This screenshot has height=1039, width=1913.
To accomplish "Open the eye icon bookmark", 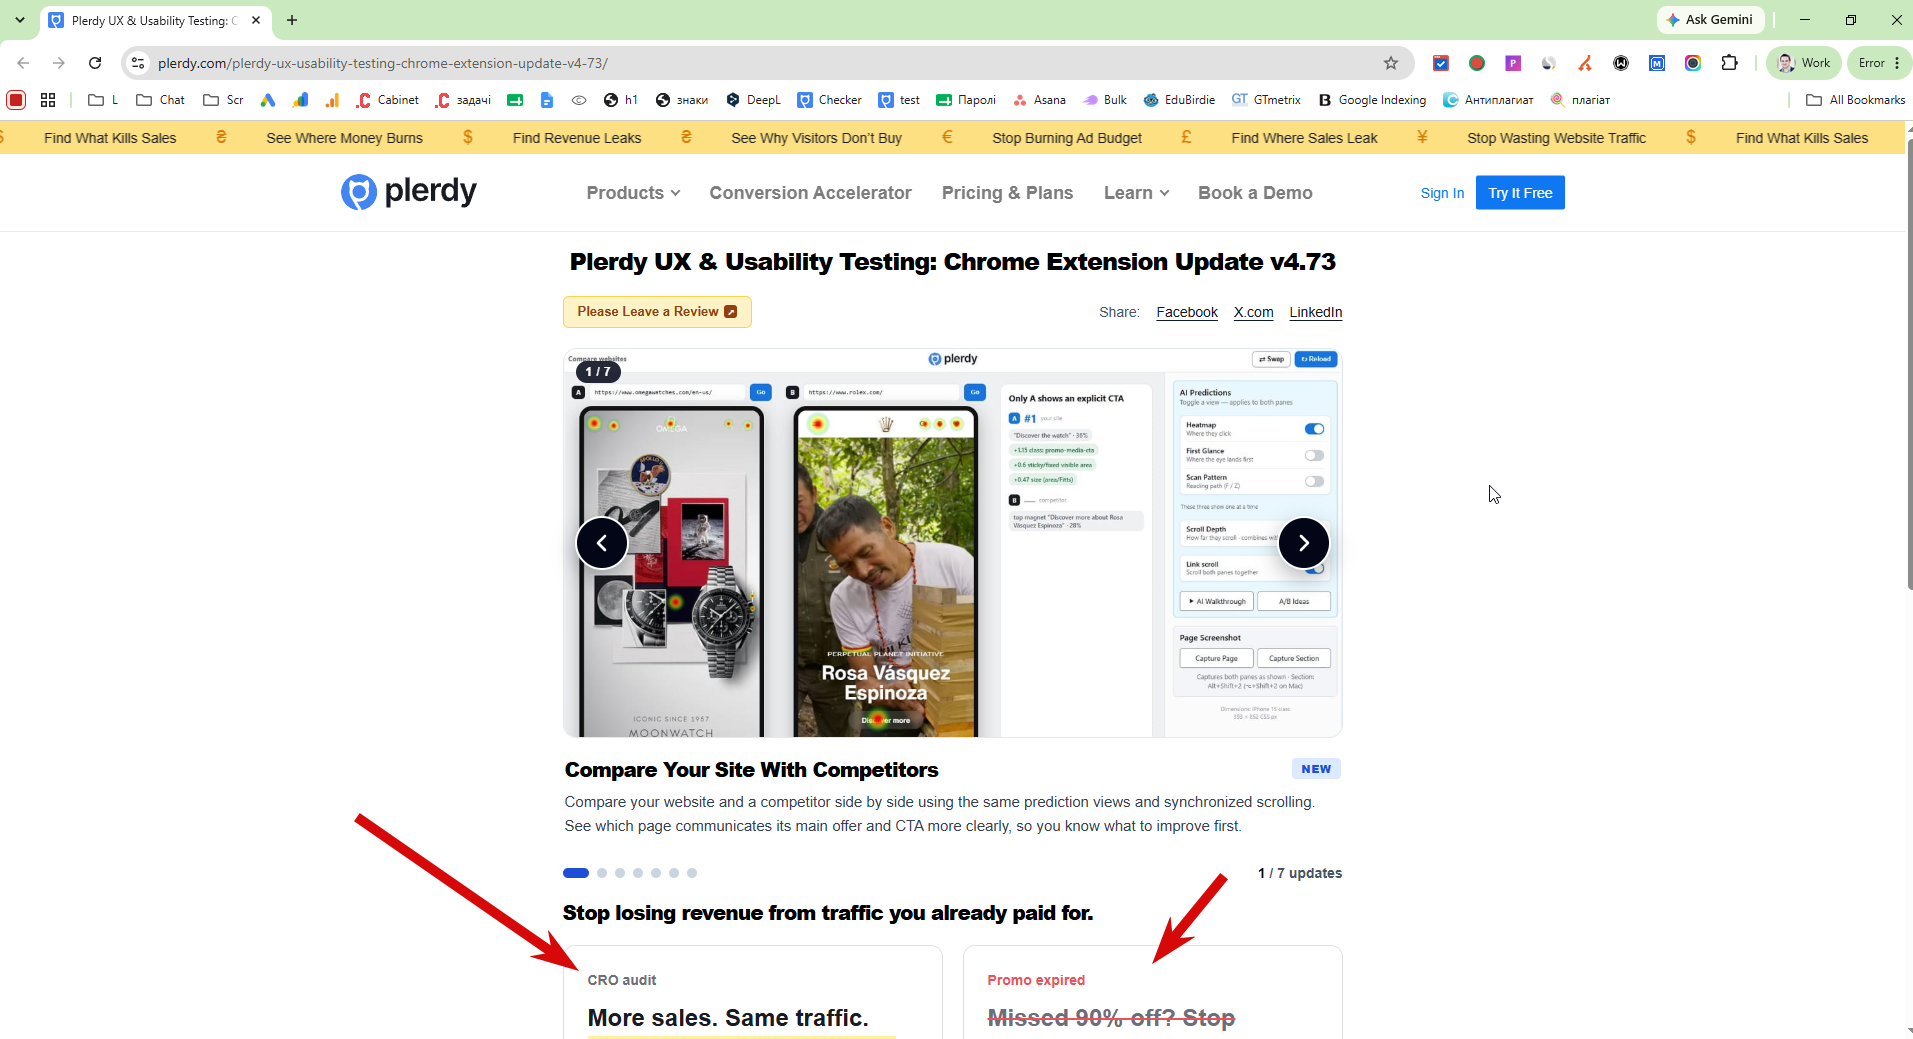I will pyautogui.click(x=579, y=100).
